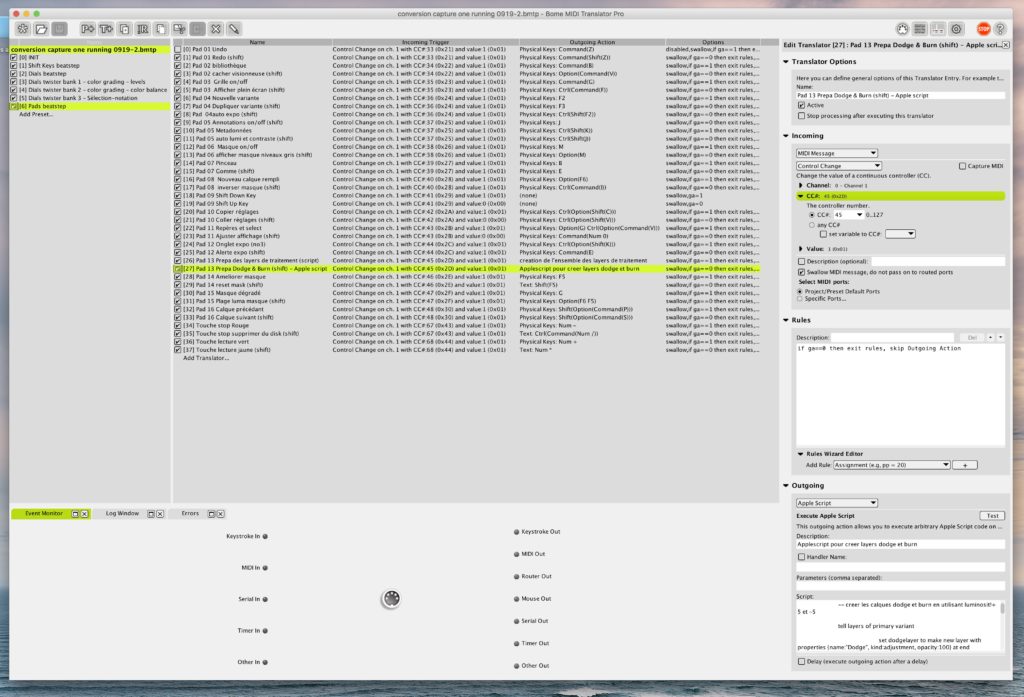Click the Copy toolbar icon
This screenshot has height=697, width=1024.
click(161, 29)
